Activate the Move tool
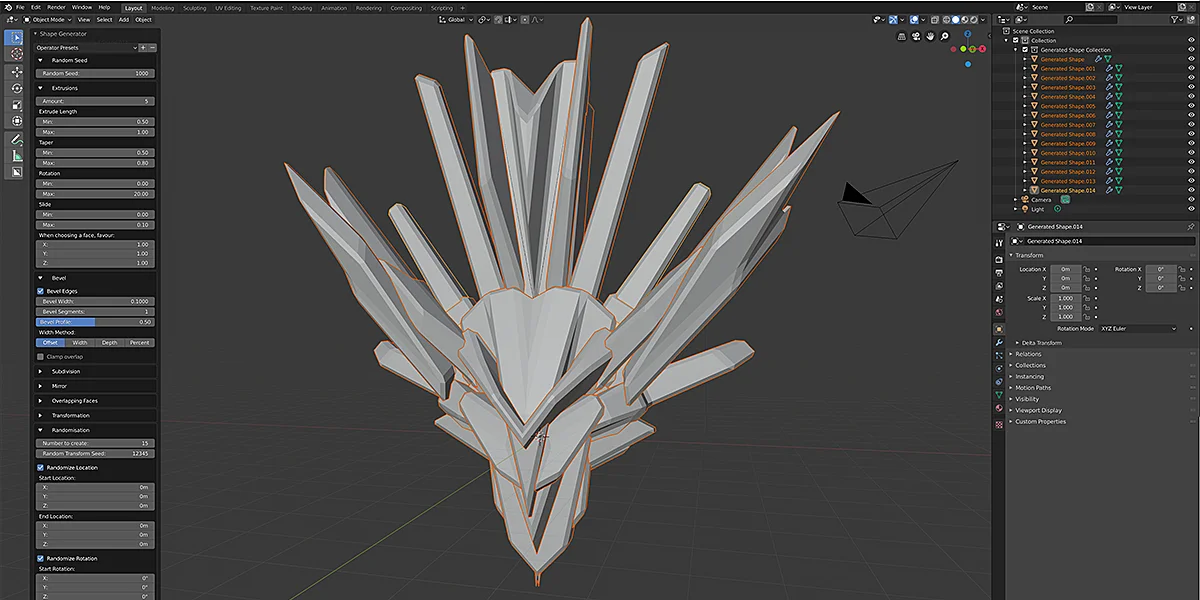Screen dimensions: 1200x600 (15, 72)
